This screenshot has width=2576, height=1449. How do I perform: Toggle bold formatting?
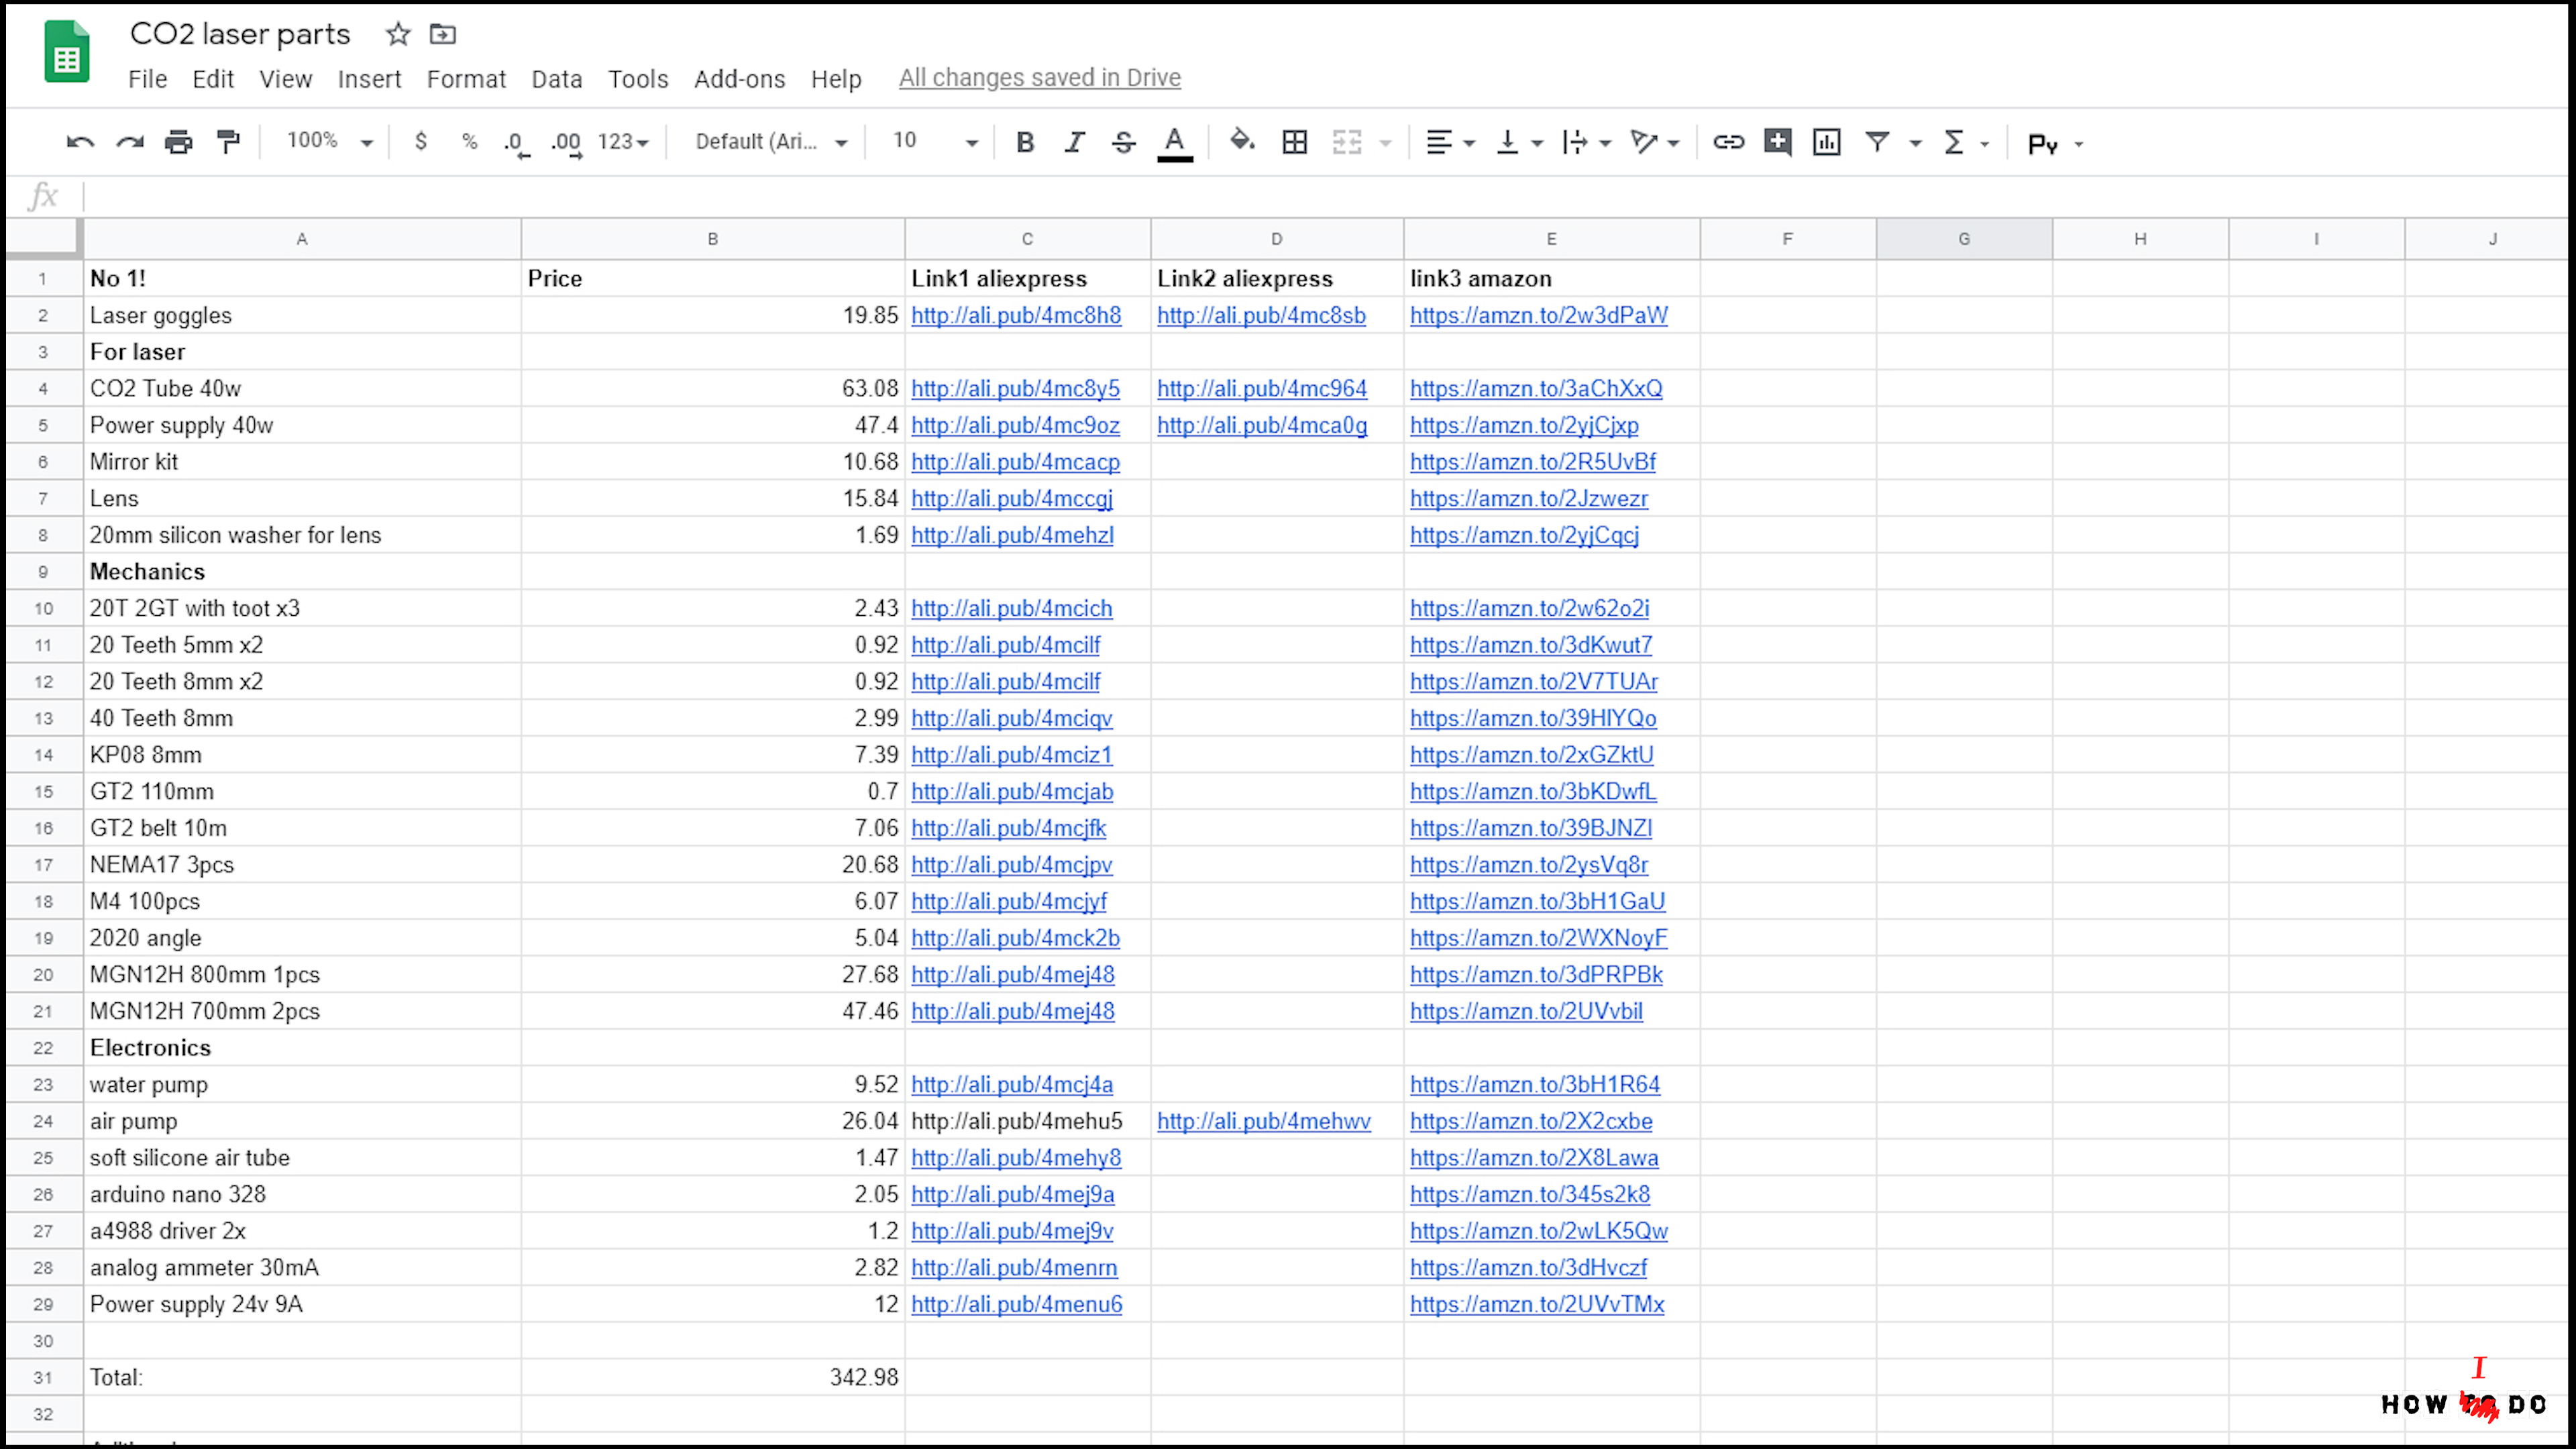tap(1024, 142)
